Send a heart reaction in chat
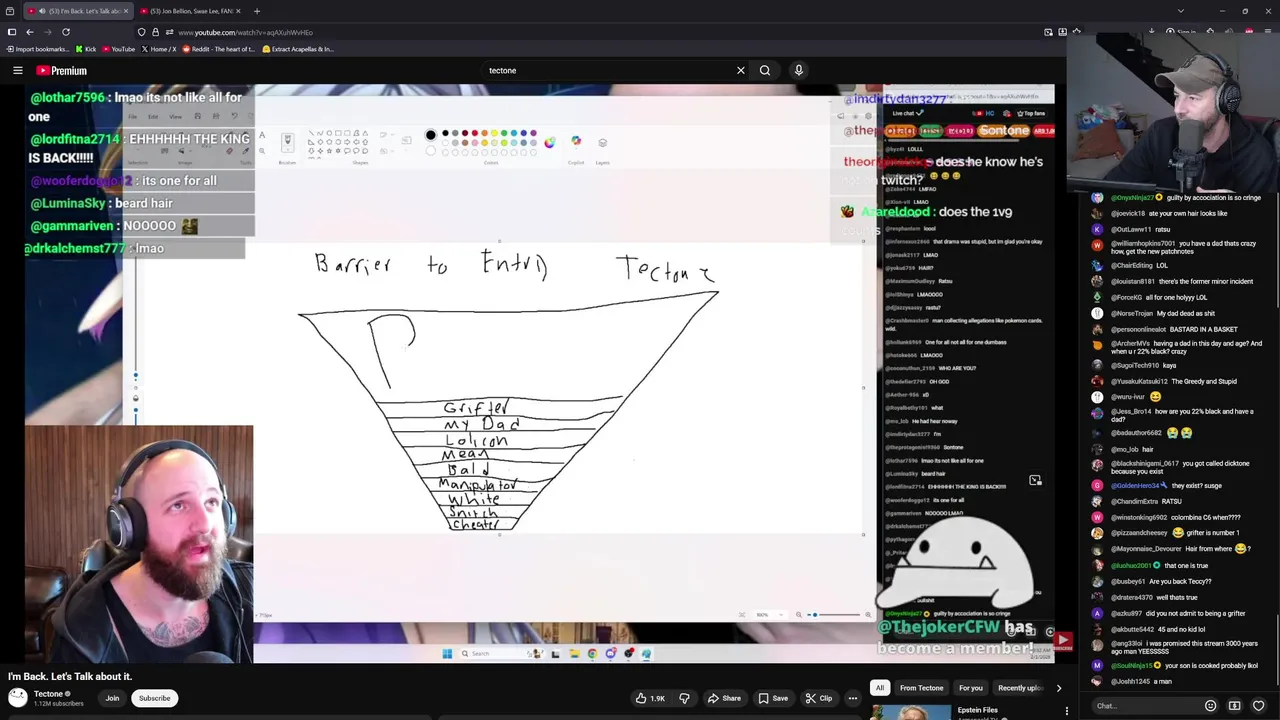Screen dimensions: 1280x720 pyautogui.click(x=1258, y=706)
